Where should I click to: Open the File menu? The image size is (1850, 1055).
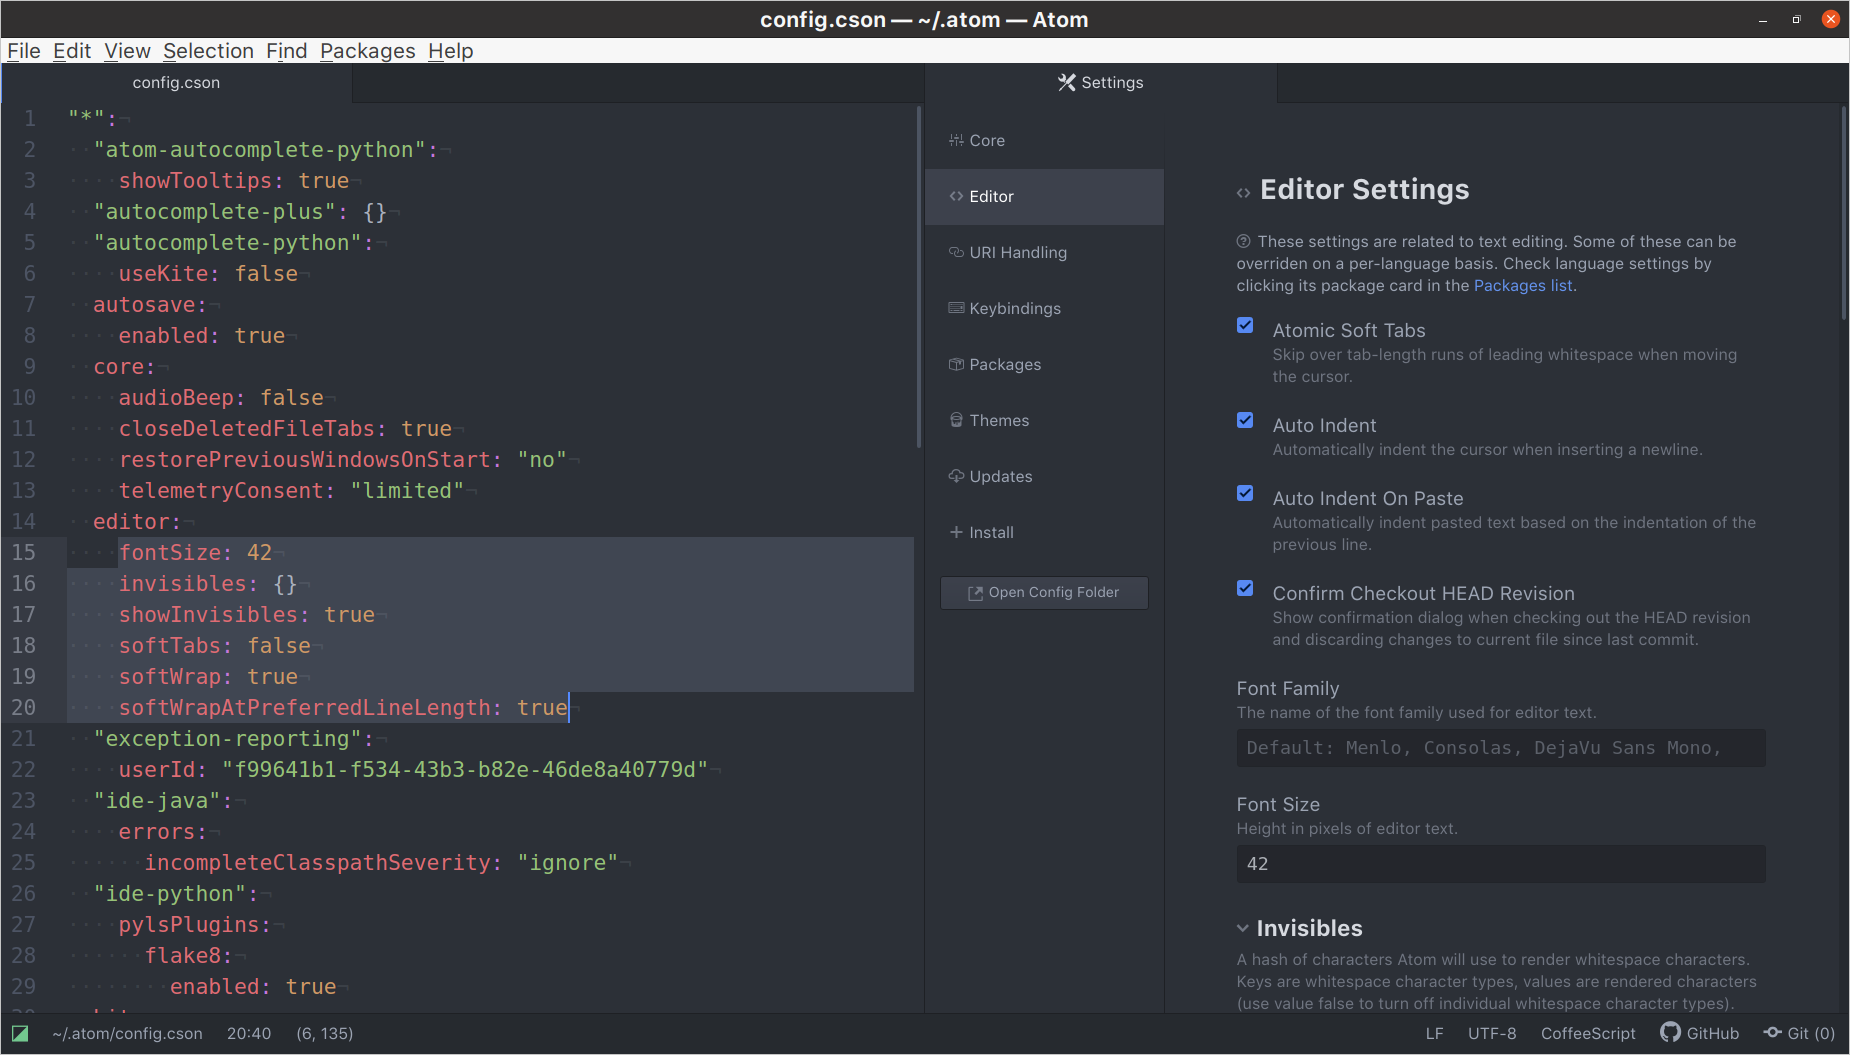pos(24,51)
